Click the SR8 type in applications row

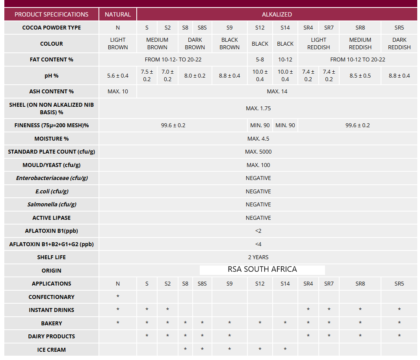(x=360, y=284)
